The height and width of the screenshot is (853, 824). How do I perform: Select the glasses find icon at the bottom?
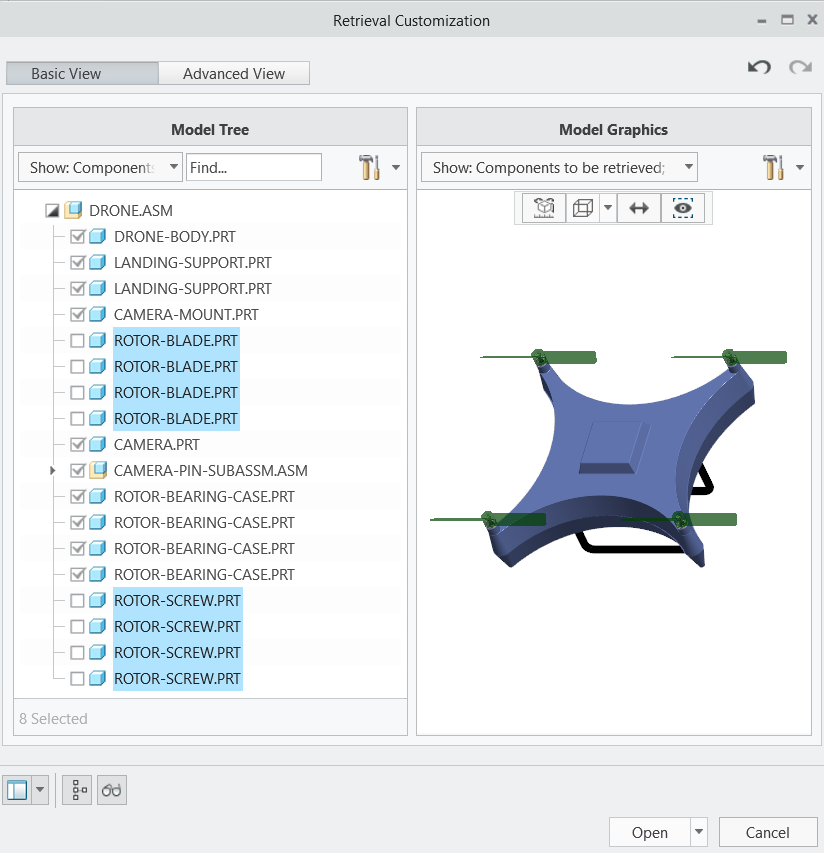point(111,789)
